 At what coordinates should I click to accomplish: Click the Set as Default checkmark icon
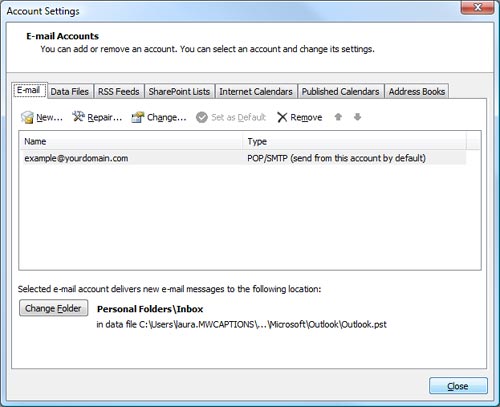point(202,117)
